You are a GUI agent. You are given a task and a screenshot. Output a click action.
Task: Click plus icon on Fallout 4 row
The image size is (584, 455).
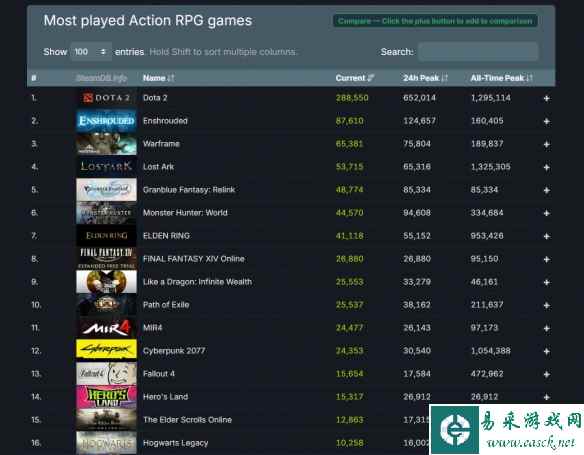pyautogui.click(x=546, y=374)
